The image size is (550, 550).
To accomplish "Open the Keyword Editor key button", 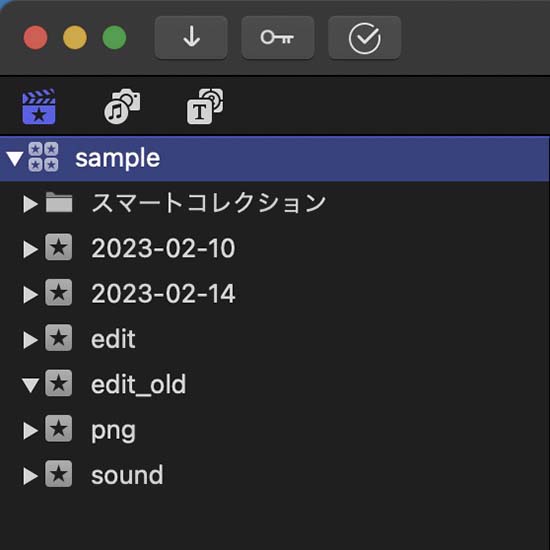I will tap(277, 38).
